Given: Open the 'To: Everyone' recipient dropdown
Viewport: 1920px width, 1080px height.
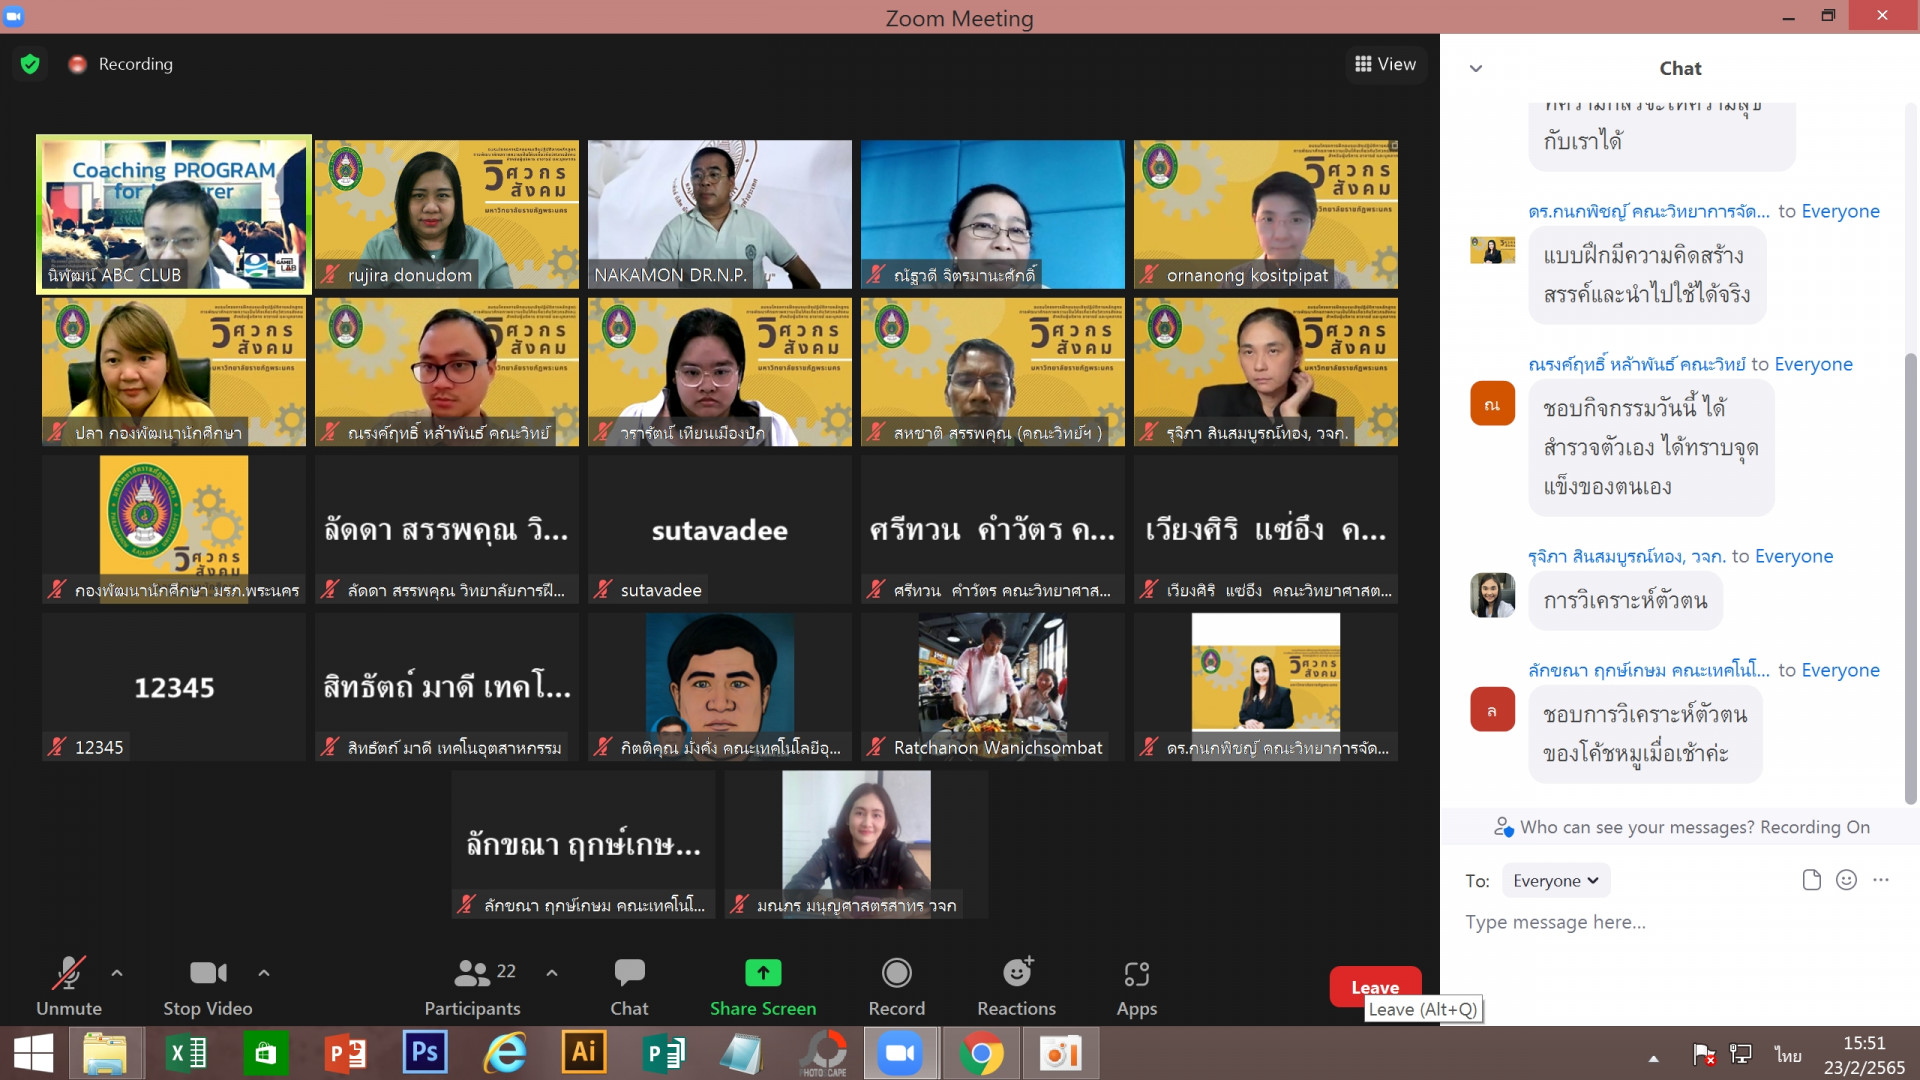Looking at the screenshot, I should (1556, 881).
